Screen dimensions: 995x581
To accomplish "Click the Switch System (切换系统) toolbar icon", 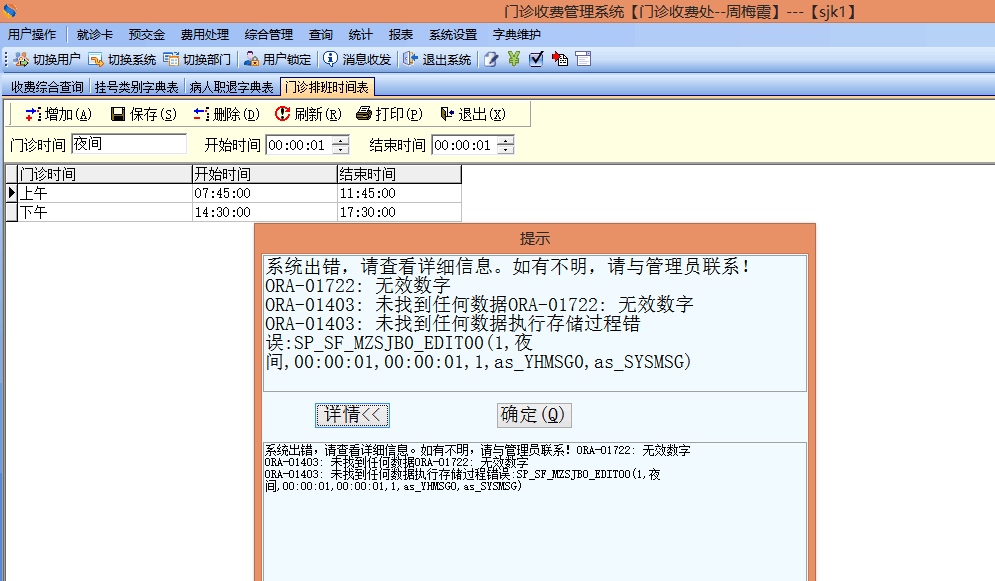I will (96, 60).
